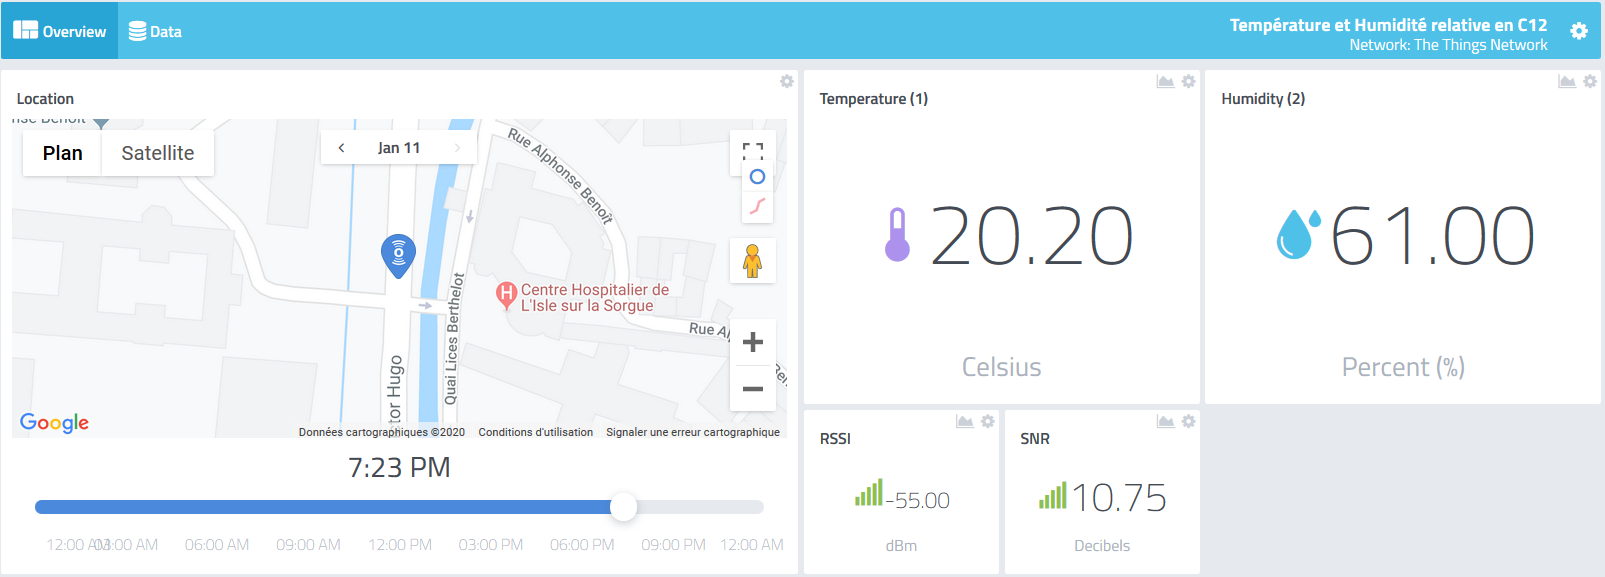Go to next date after Jan 11
The image size is (1605, 577).
pos(457,148)
